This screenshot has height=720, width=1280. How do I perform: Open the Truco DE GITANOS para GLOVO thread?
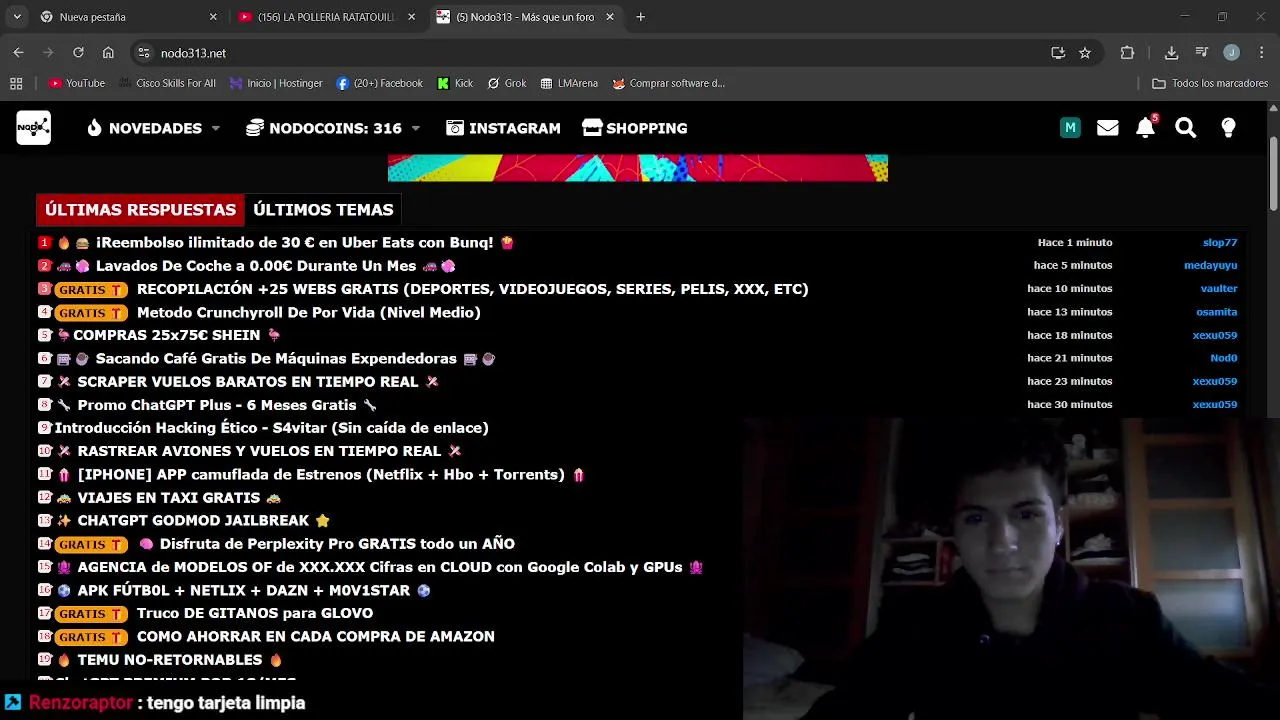coord(254,614)
